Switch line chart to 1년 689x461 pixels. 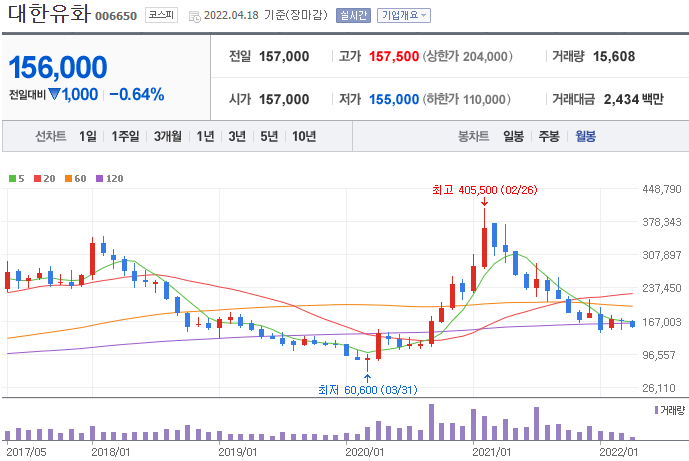coord(205,136)
